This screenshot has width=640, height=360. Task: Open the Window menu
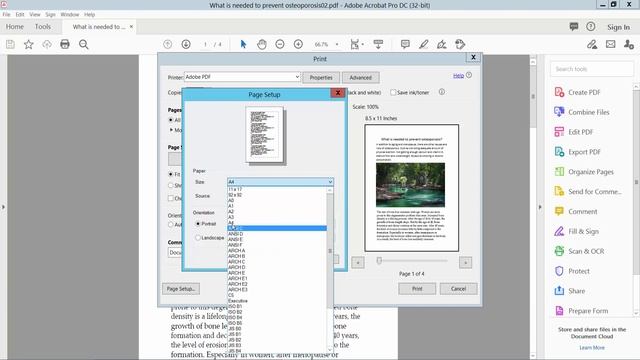(69, 14)
